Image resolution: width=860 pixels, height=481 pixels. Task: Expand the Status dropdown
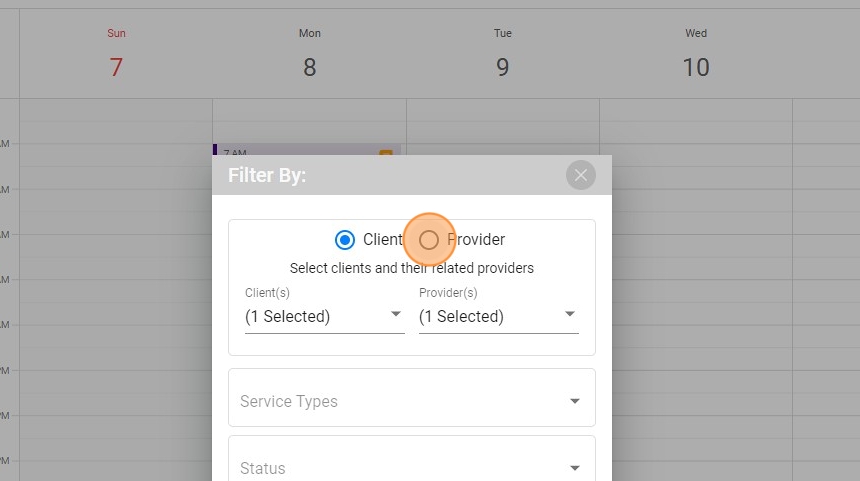tap(411, 467)
